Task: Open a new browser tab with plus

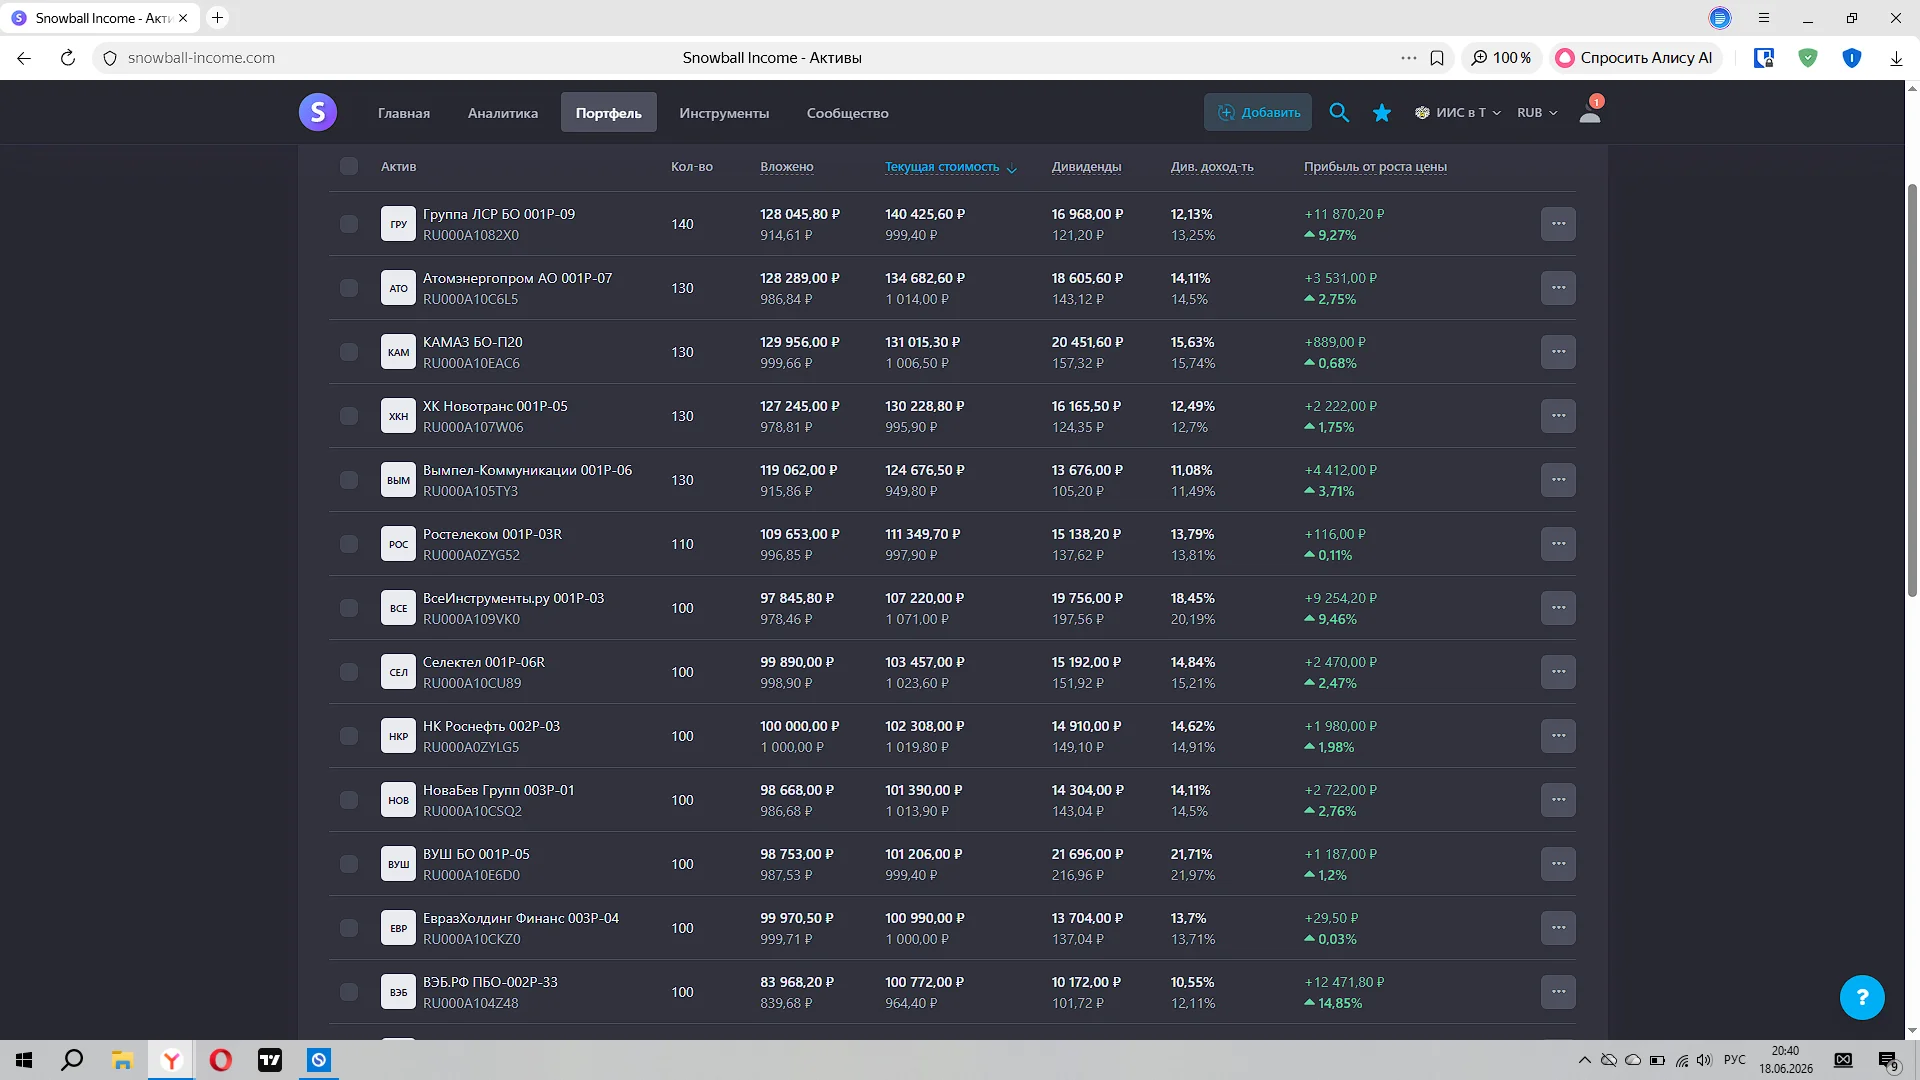Action: [x=217, y=18]
